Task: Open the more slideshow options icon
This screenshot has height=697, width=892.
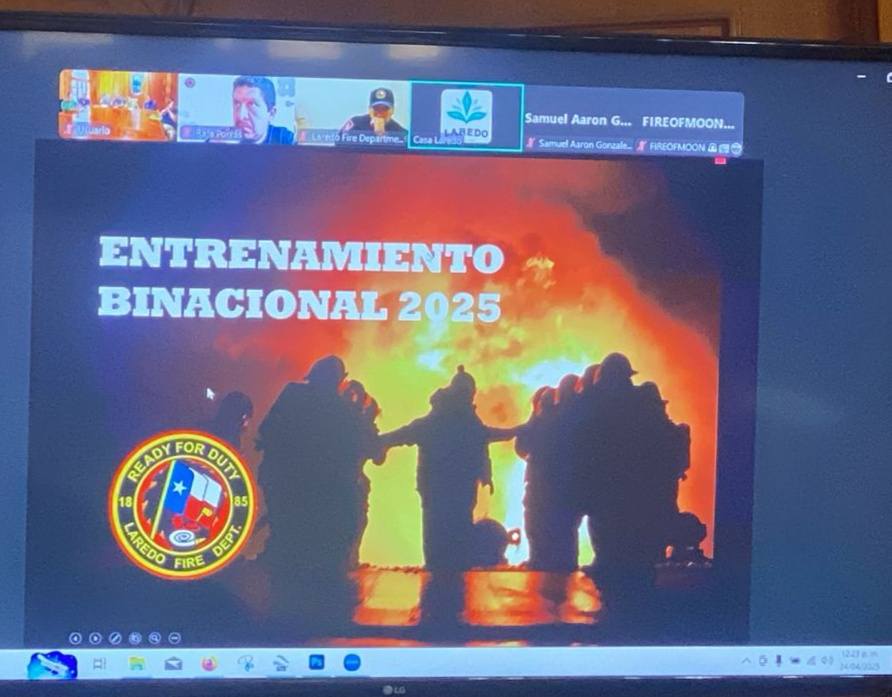Action: click(175, 637)
